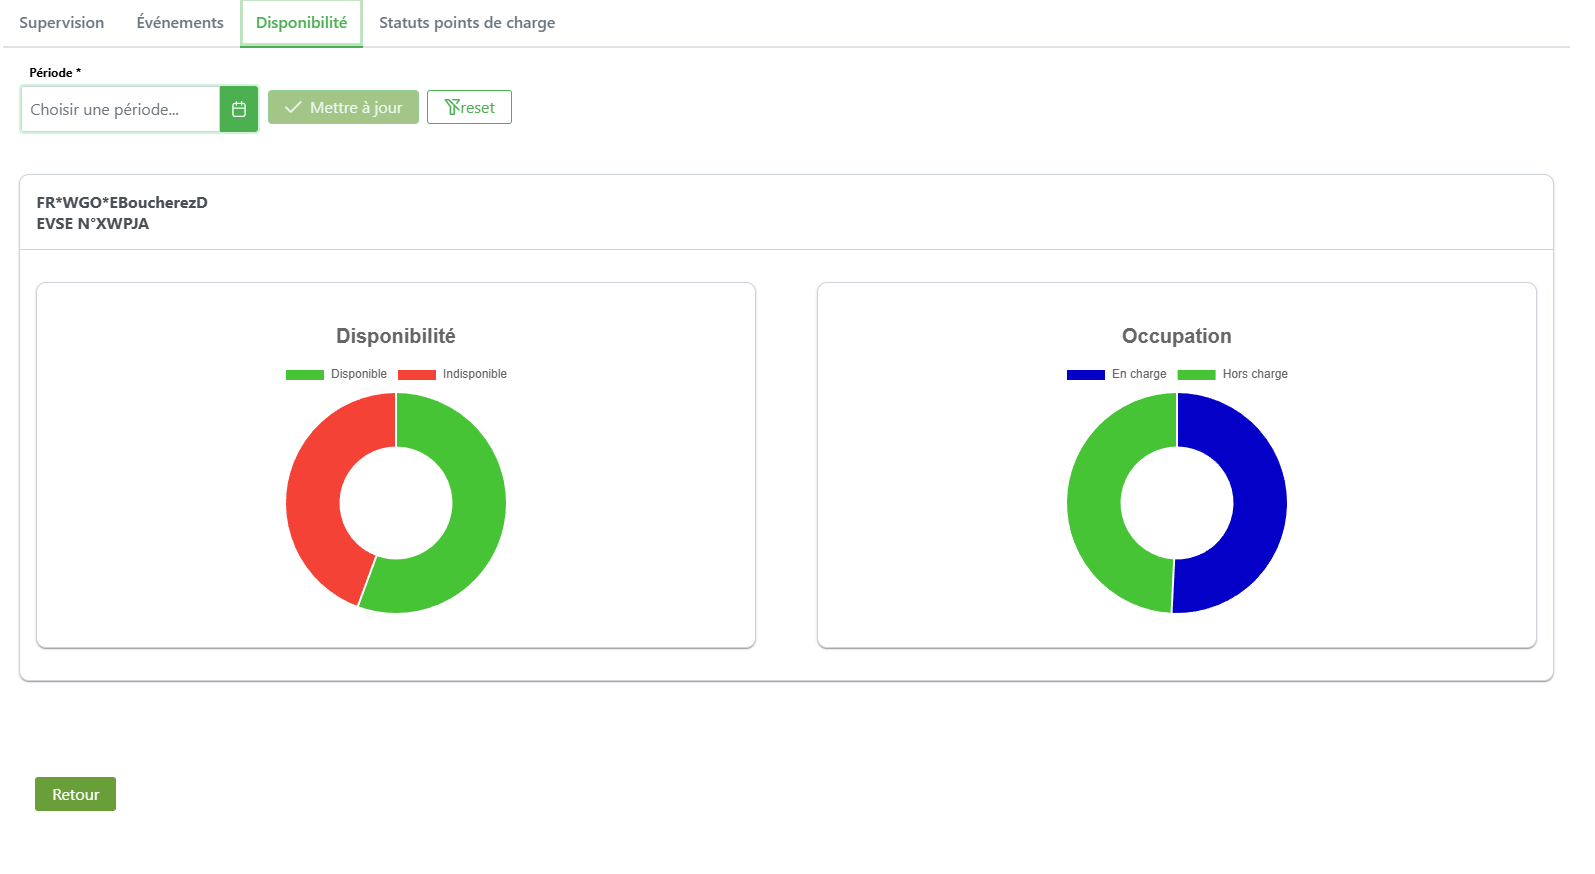
Task: Click the Retour button
Action: (x=75, y=794)
